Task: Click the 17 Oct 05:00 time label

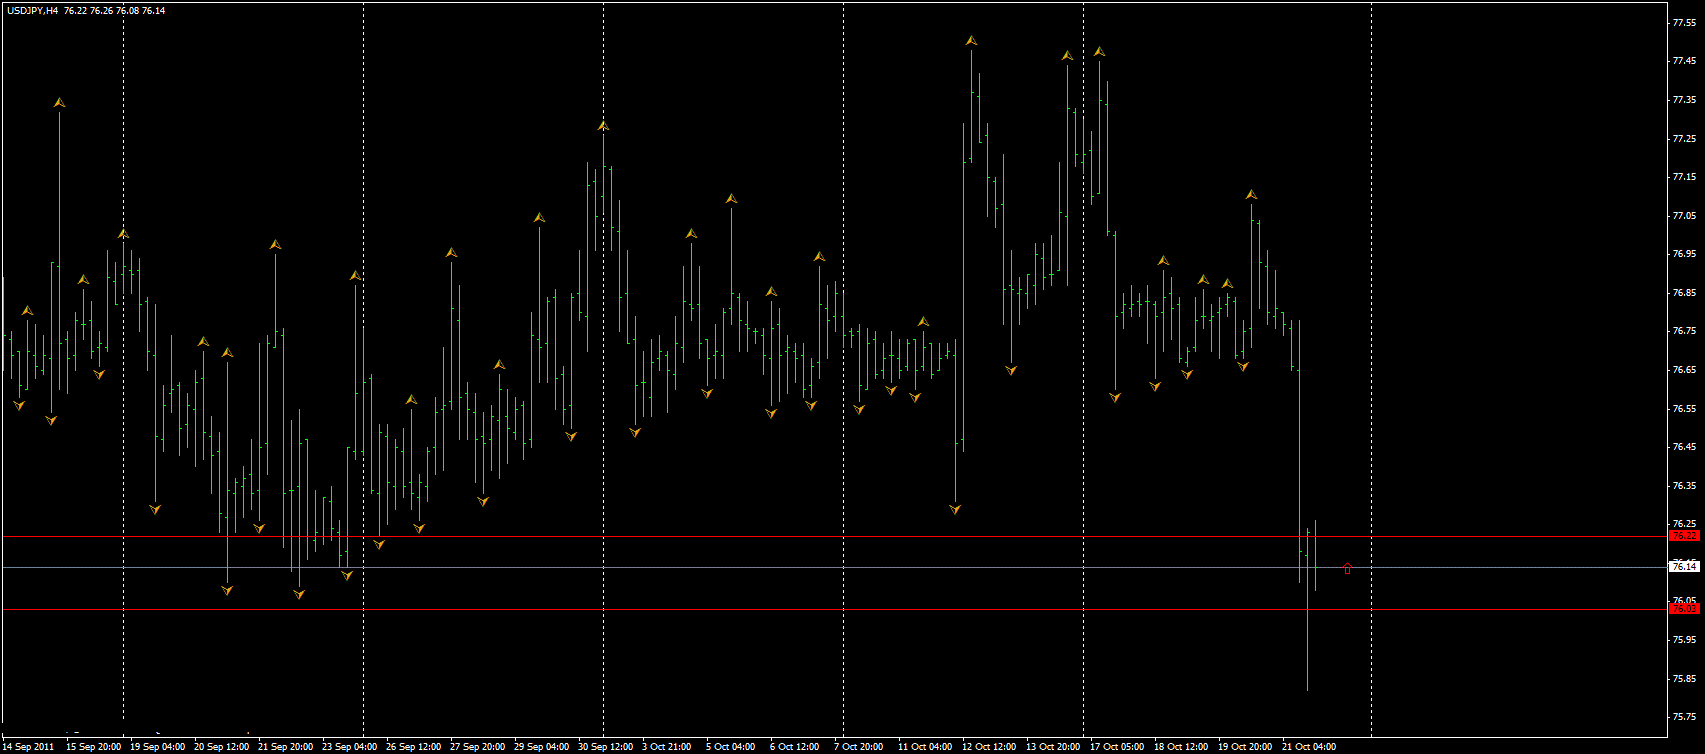Action: (1118, 747)
